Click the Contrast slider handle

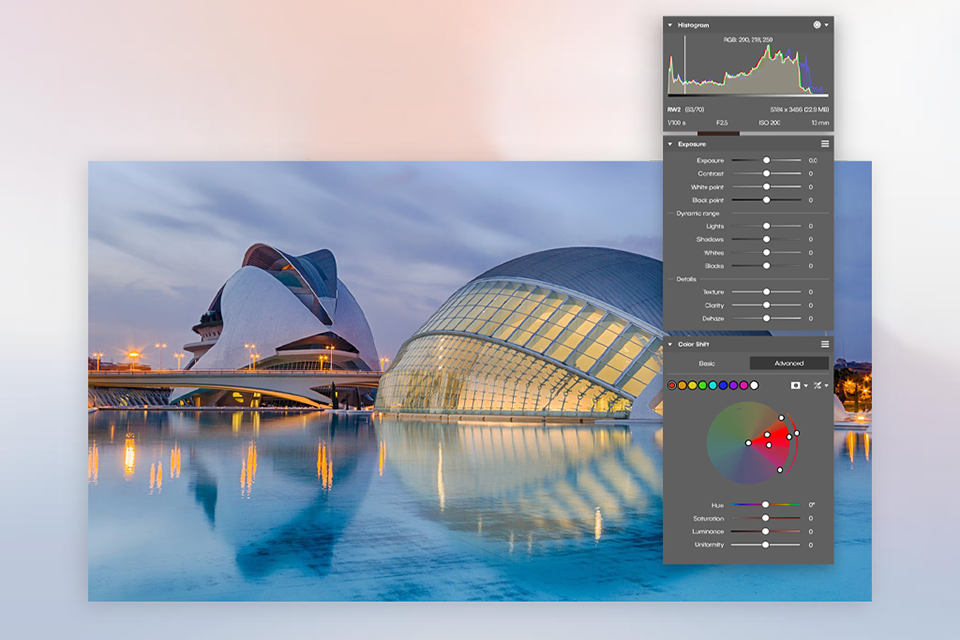[767, 173]
